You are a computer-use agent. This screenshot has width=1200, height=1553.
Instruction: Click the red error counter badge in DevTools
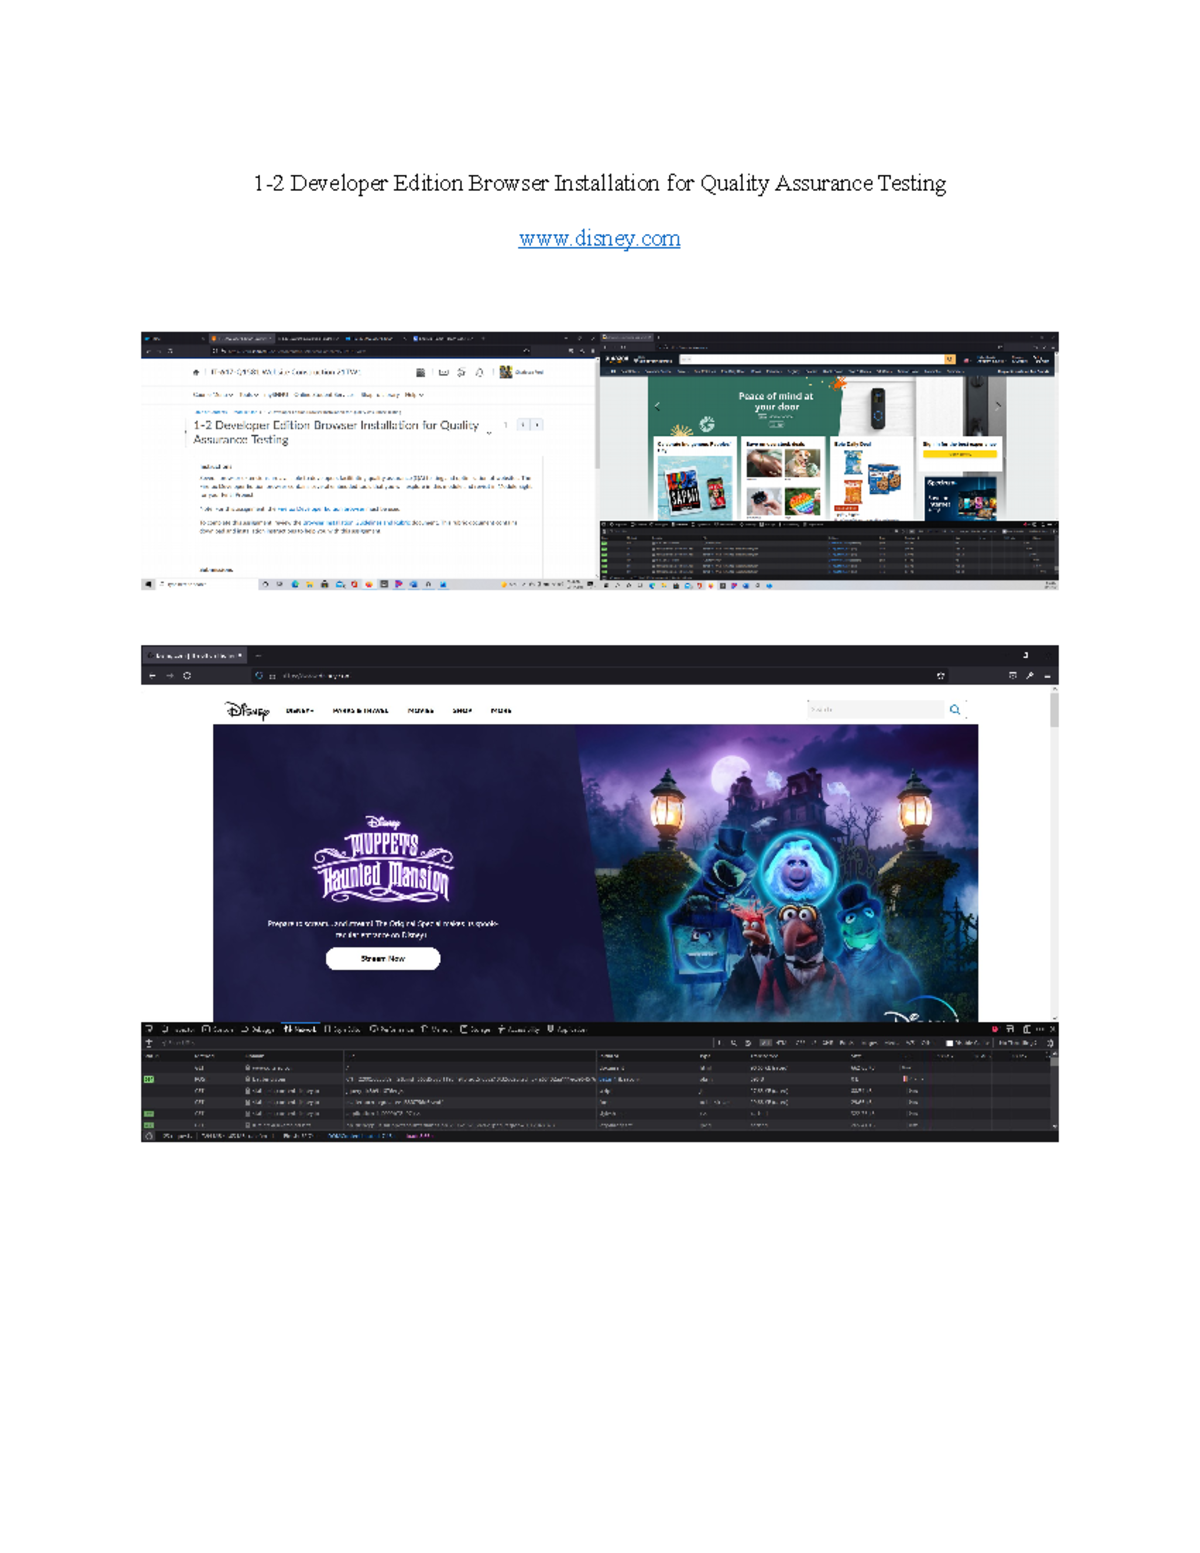tap(995, 1029)
